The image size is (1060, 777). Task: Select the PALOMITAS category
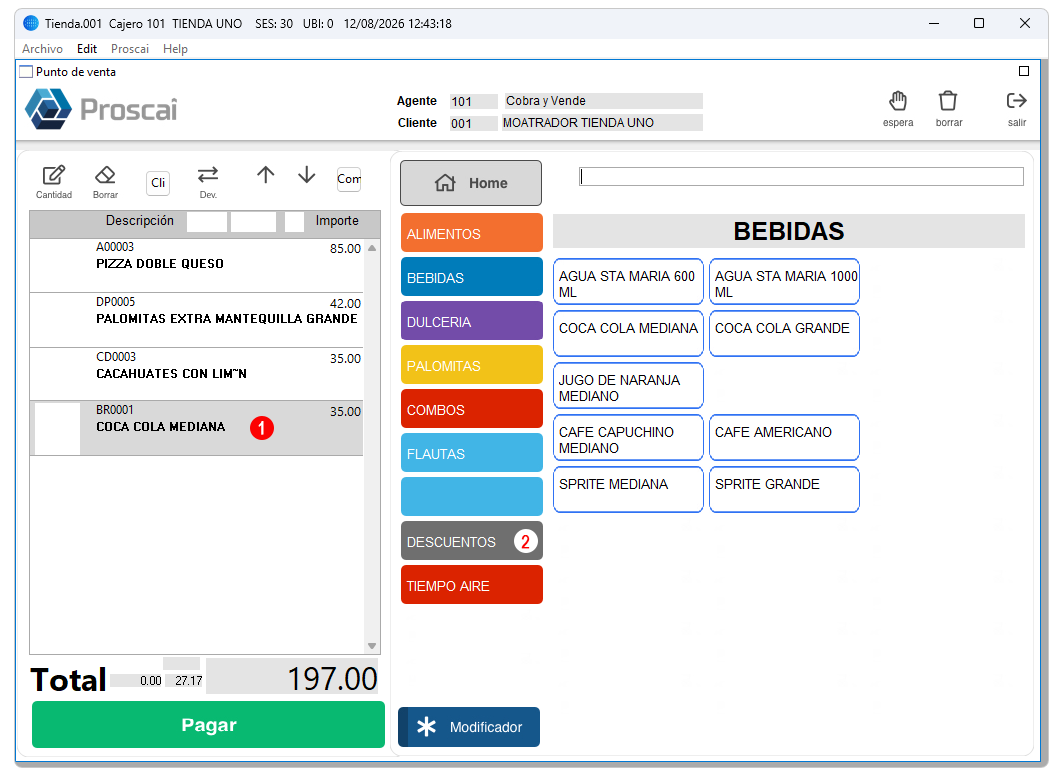(x=471, y=364)
